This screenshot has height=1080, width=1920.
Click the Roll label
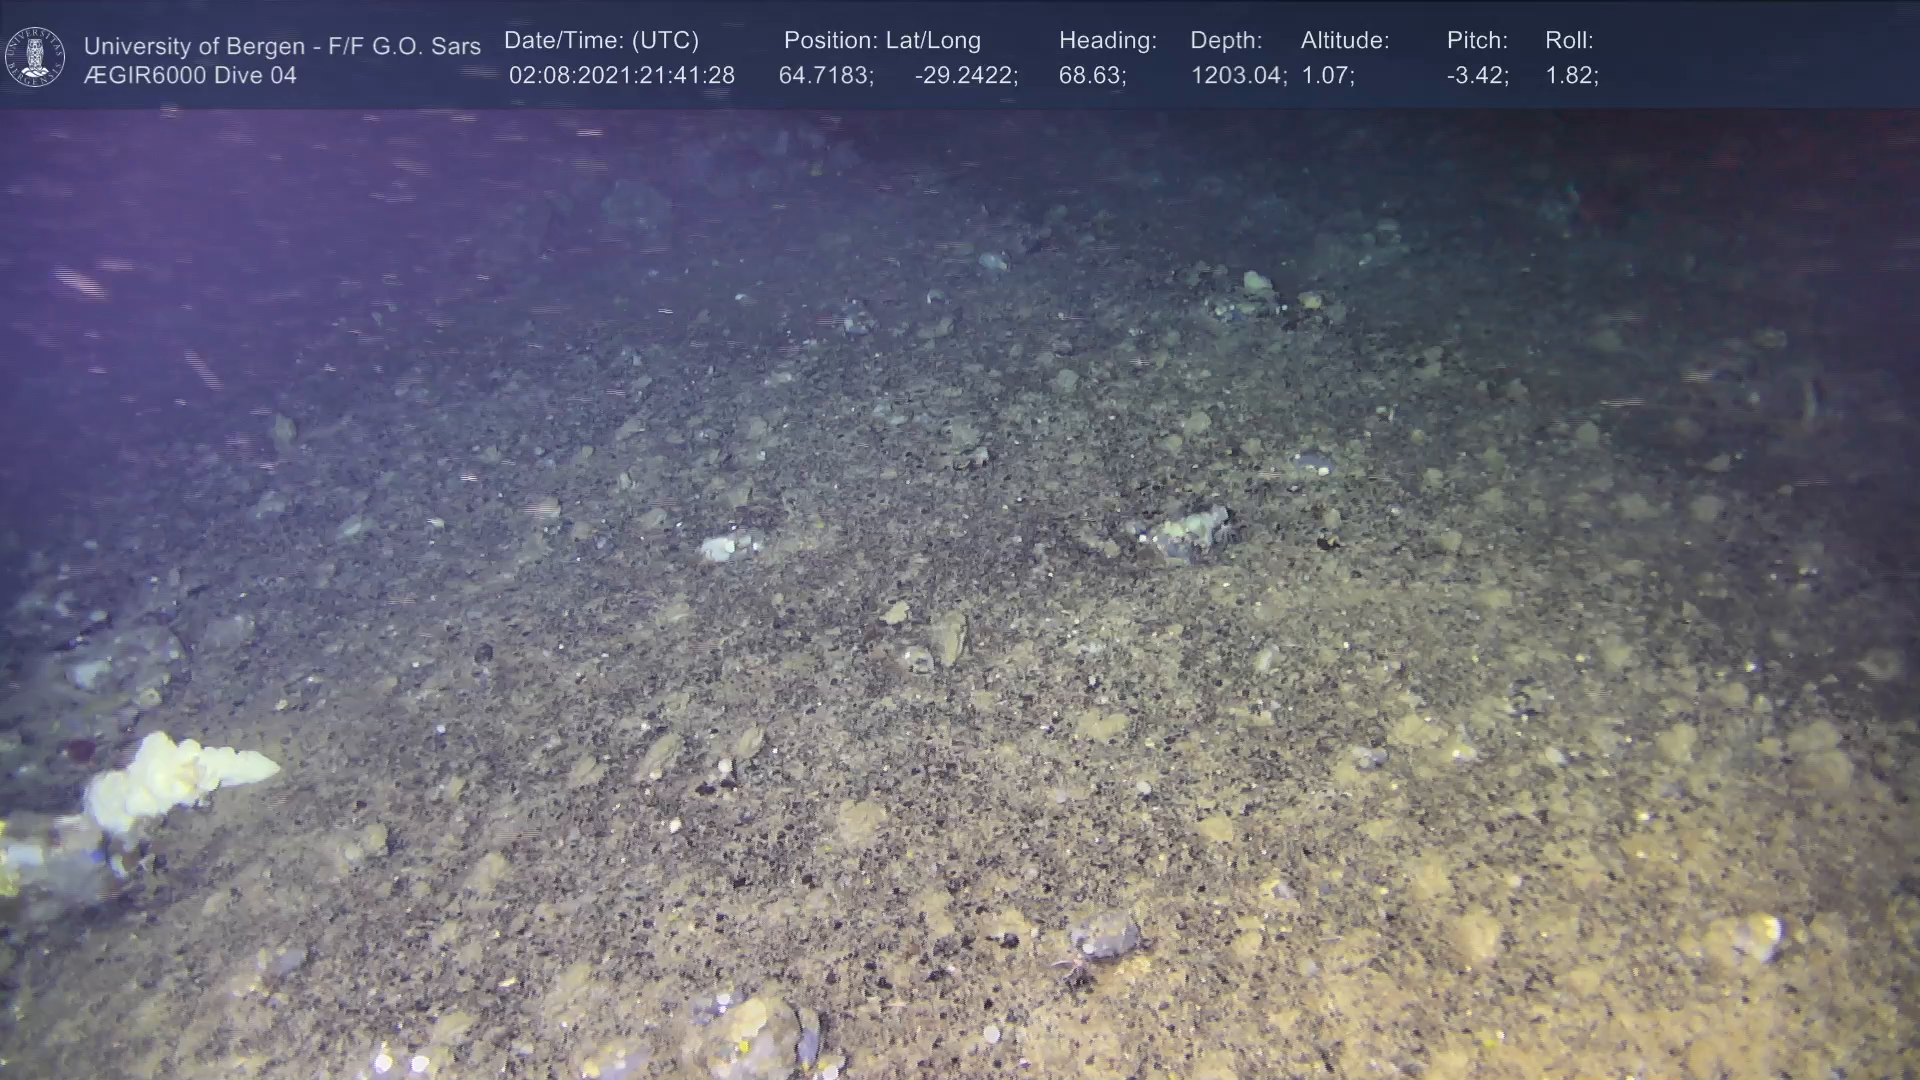click(1569, 41)
